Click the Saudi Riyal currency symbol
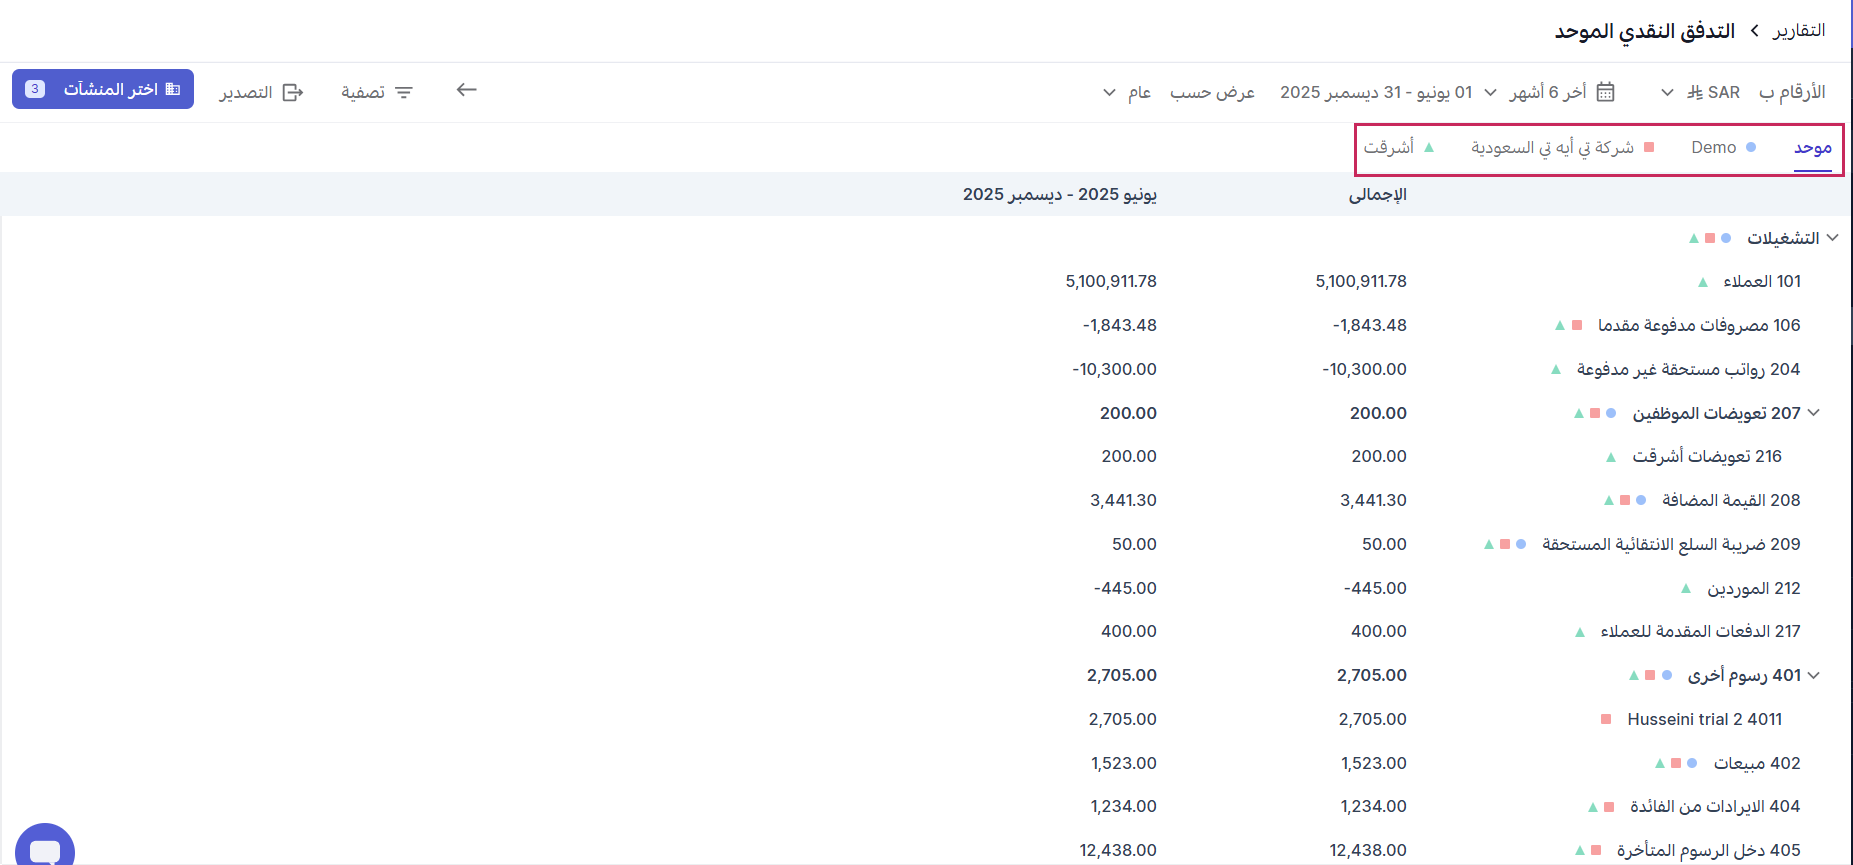This screenshot has width=1853, height=865. [x=1694, y=92]
